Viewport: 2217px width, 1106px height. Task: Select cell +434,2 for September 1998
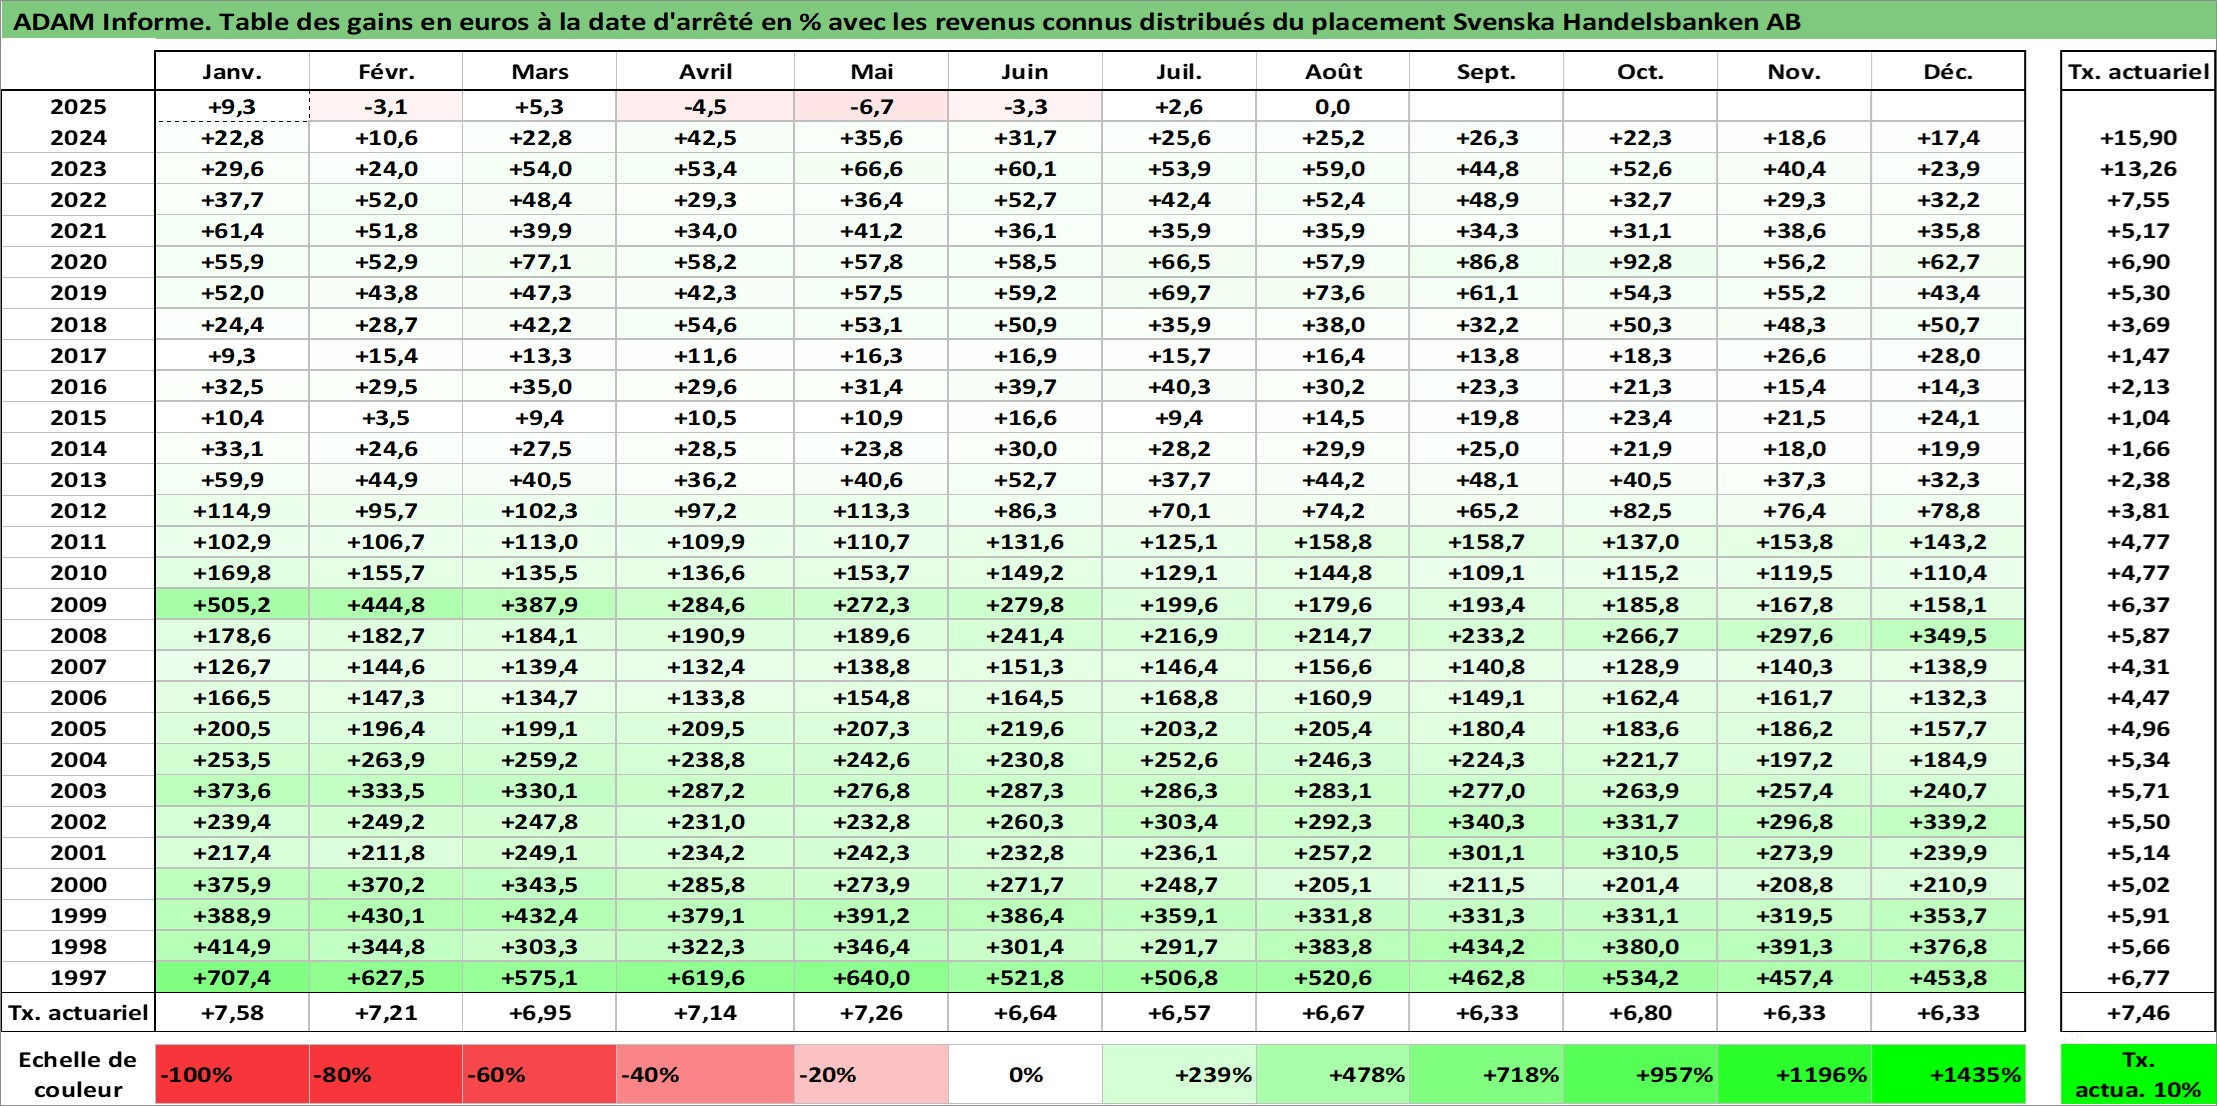click(x=1486, y=946)
